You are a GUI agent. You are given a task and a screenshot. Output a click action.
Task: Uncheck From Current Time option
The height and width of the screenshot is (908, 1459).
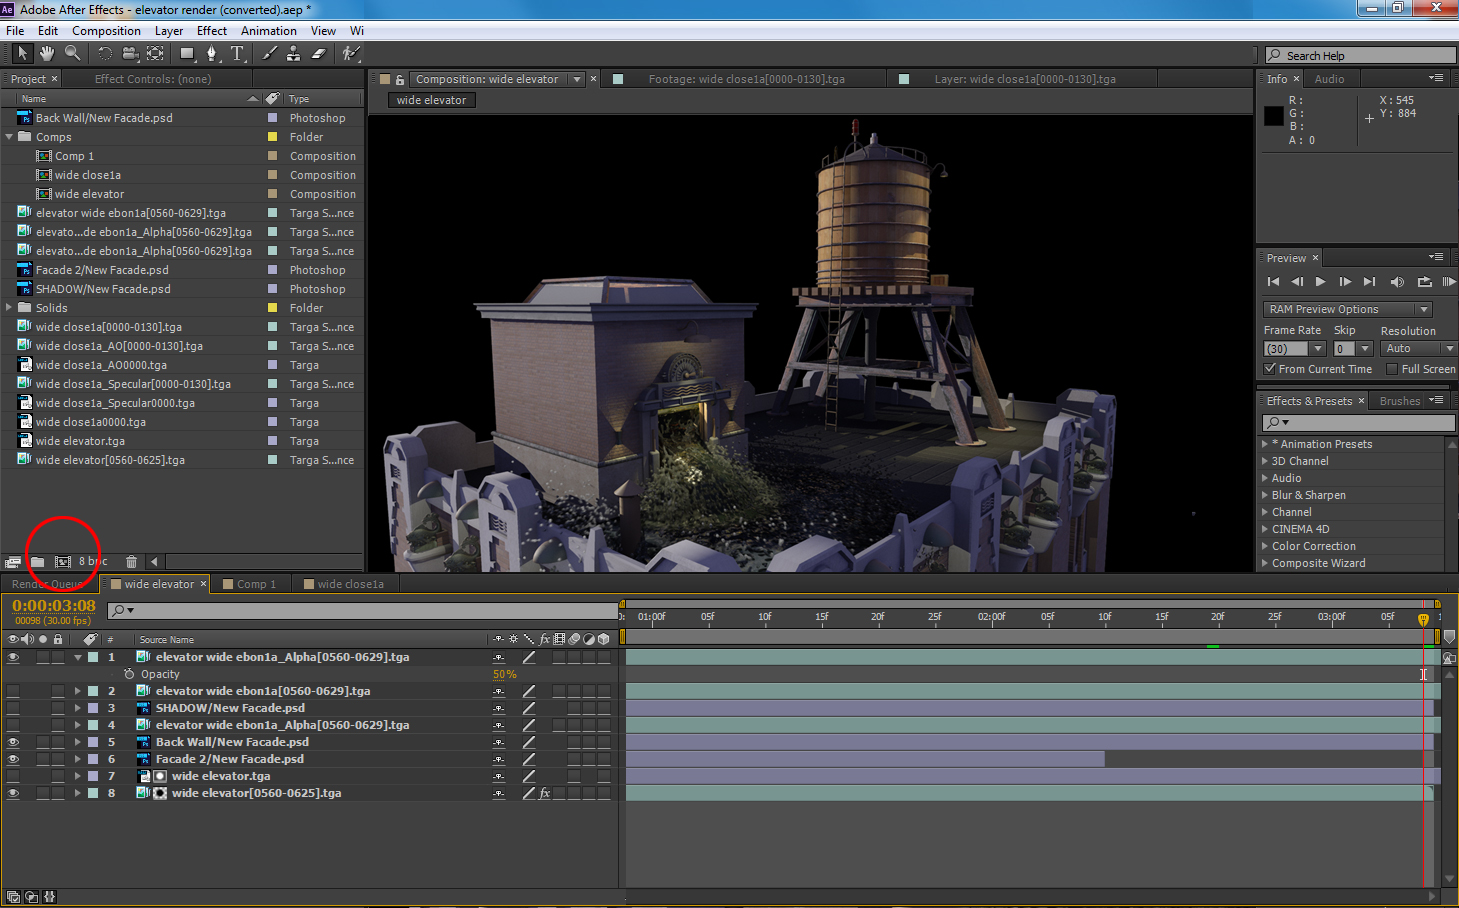1270,369
